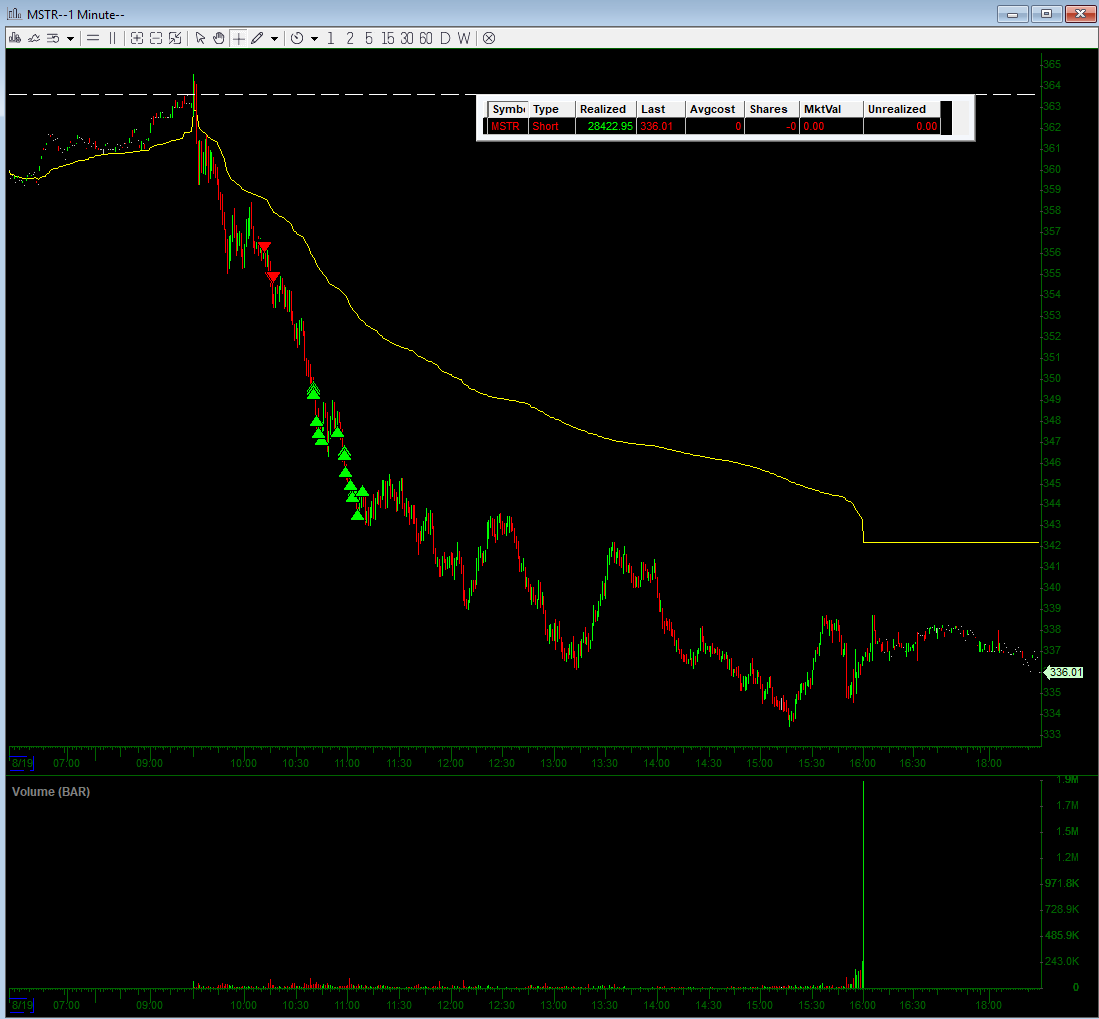Click the top green cover marker near 349
Screen dimensions: 1099x1019
tap(313, 391)
